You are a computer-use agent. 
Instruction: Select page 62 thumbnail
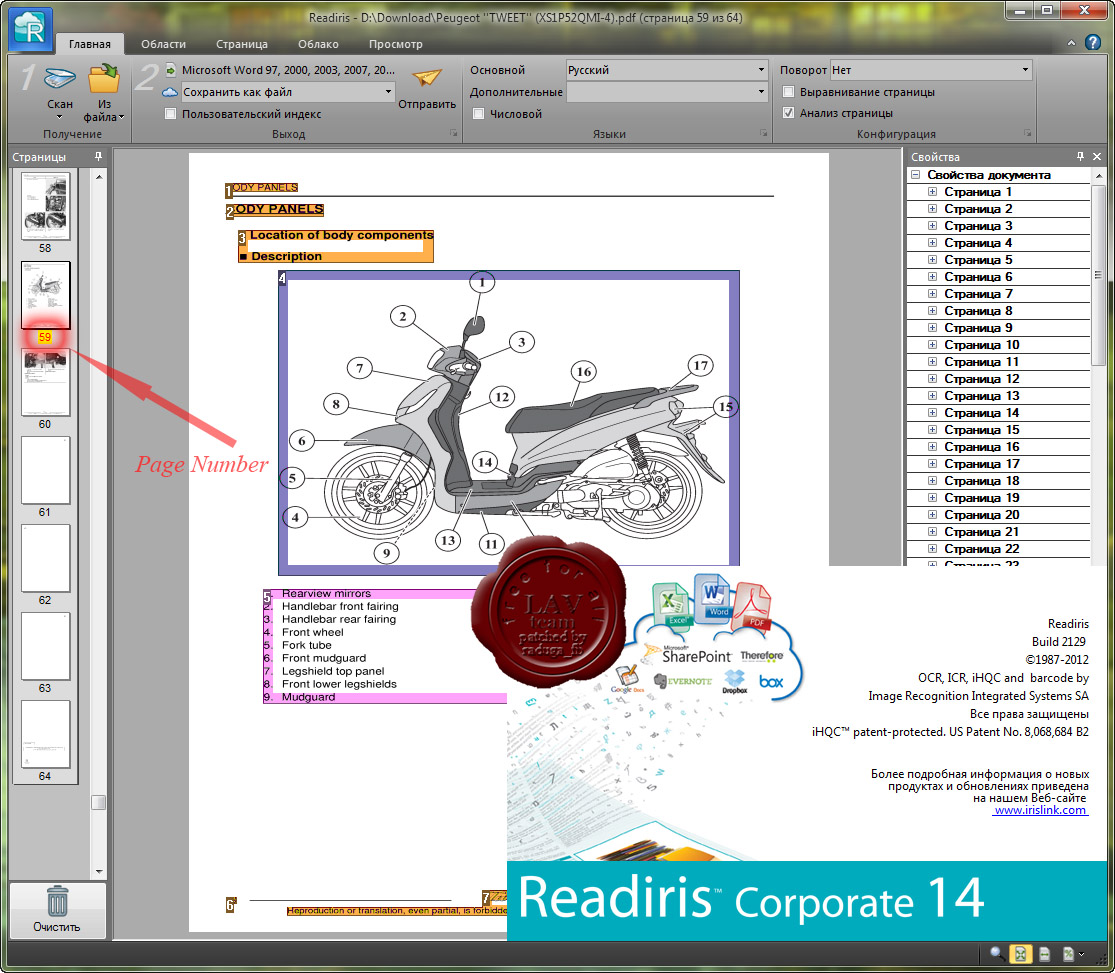pos(46,558)
